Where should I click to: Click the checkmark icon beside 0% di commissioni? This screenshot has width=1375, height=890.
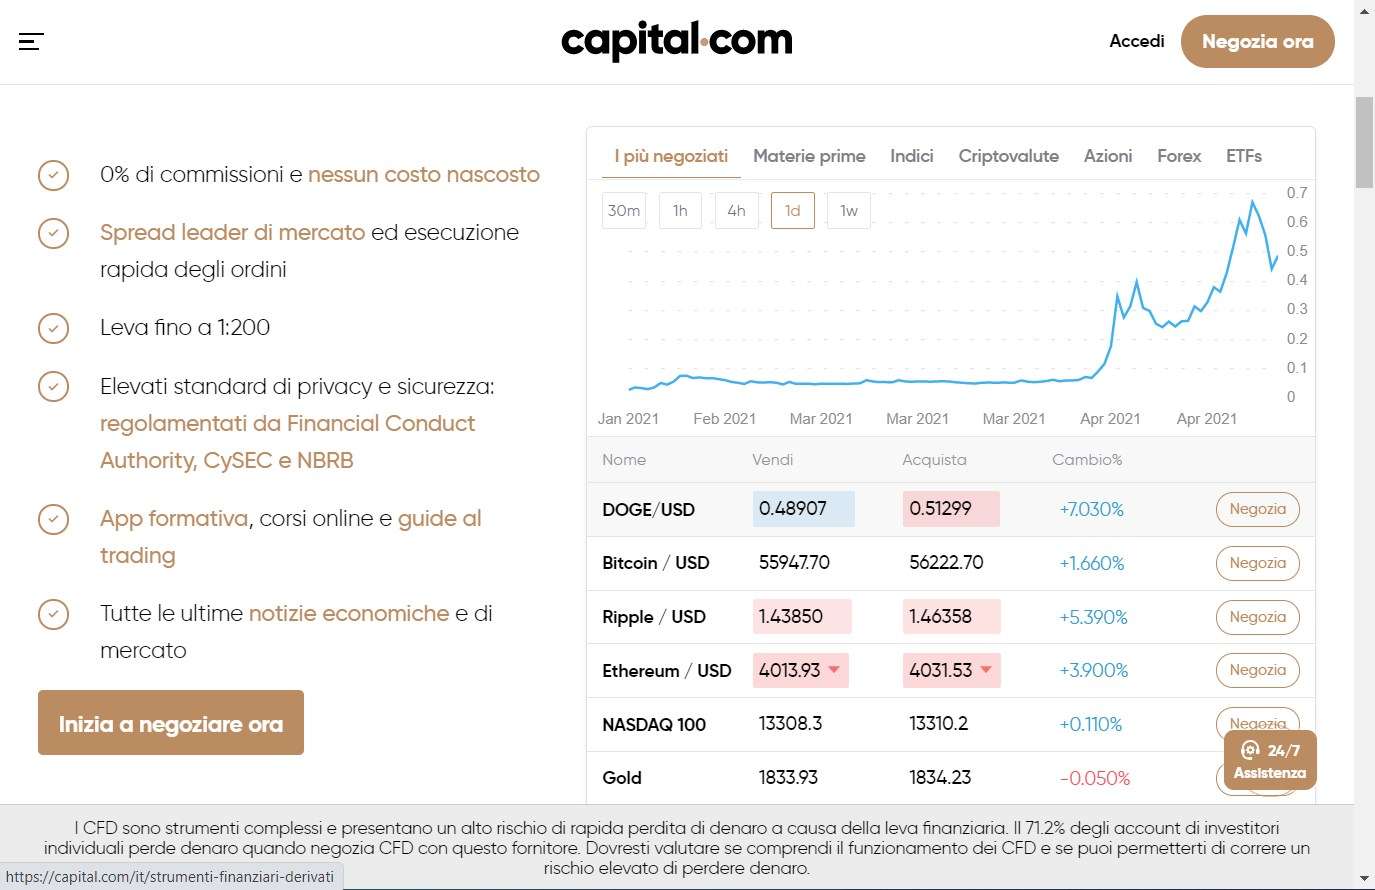click(53, 175)
